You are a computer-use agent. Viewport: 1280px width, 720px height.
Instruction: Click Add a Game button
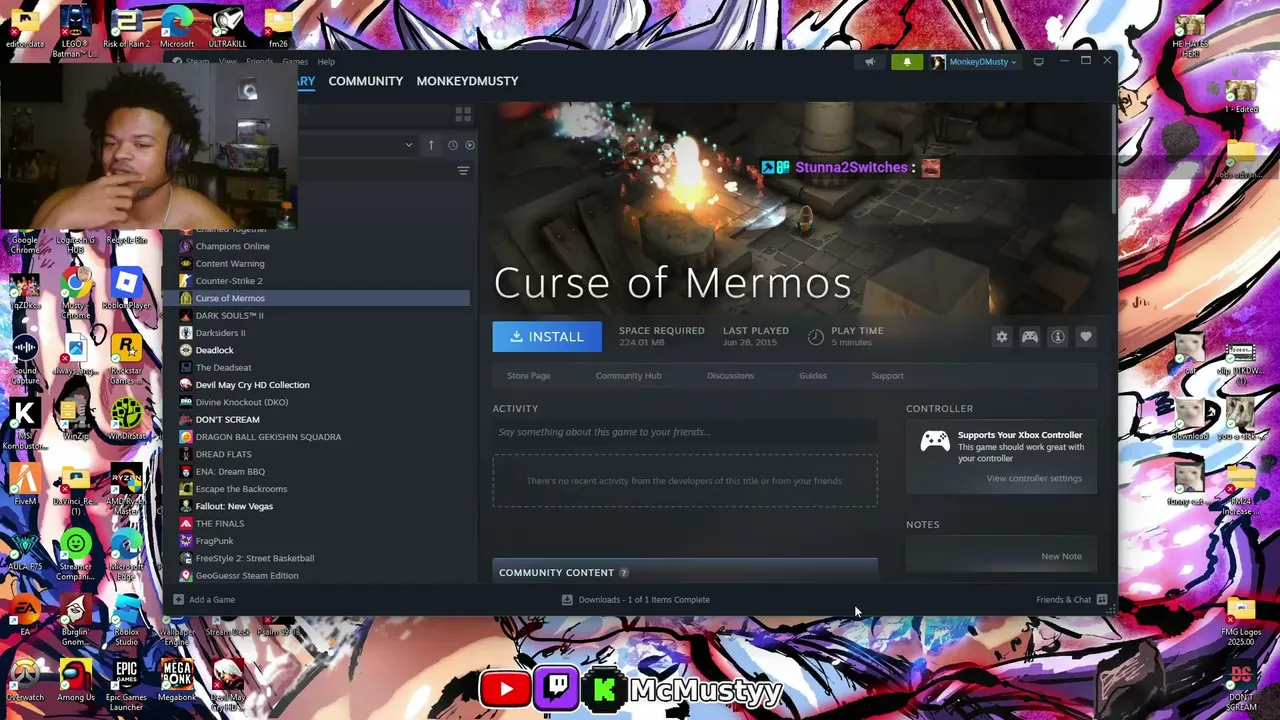tap(204, 600)
